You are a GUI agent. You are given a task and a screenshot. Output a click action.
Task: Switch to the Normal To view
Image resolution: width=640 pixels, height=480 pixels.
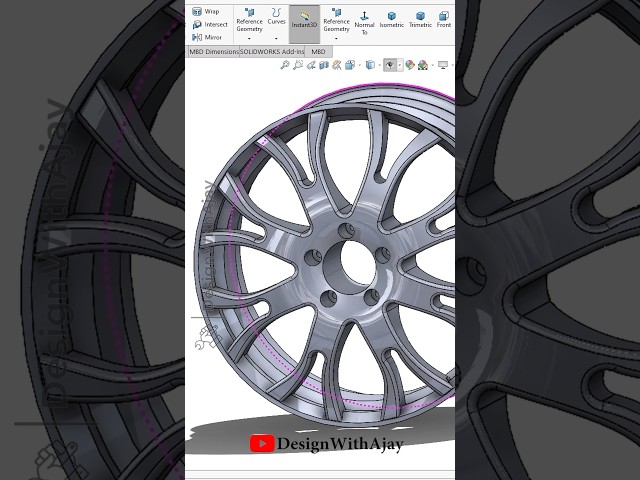click(364, 23)
